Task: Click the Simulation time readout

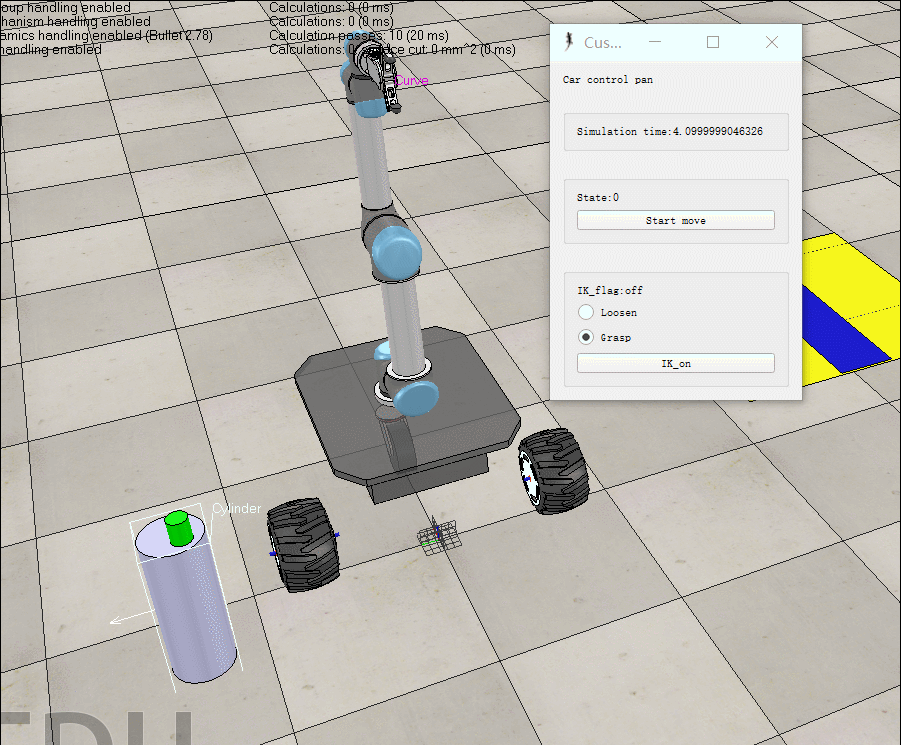Action: pyautogui.click(x=669, y=132)
